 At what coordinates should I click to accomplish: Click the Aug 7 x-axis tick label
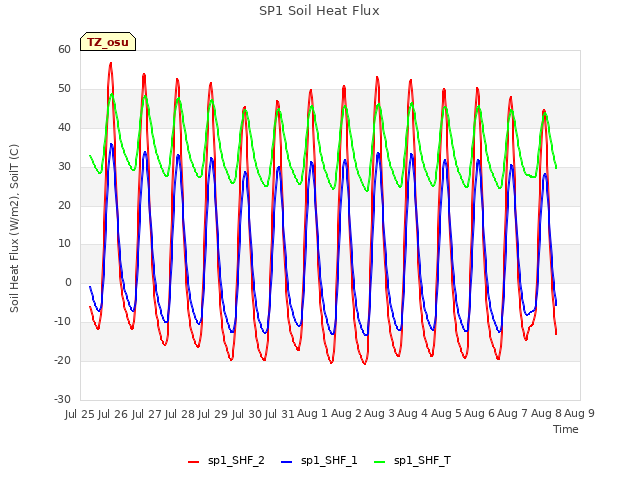tap(513, 414)
